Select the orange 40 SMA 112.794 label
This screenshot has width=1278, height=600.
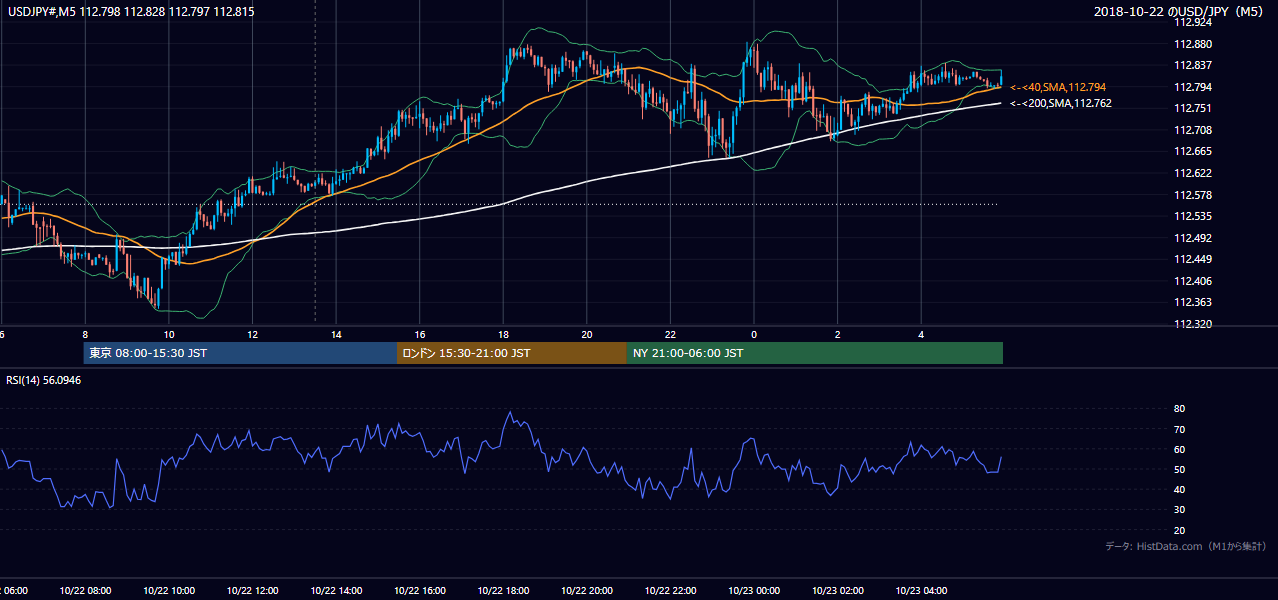click(x=1058, y=88)
